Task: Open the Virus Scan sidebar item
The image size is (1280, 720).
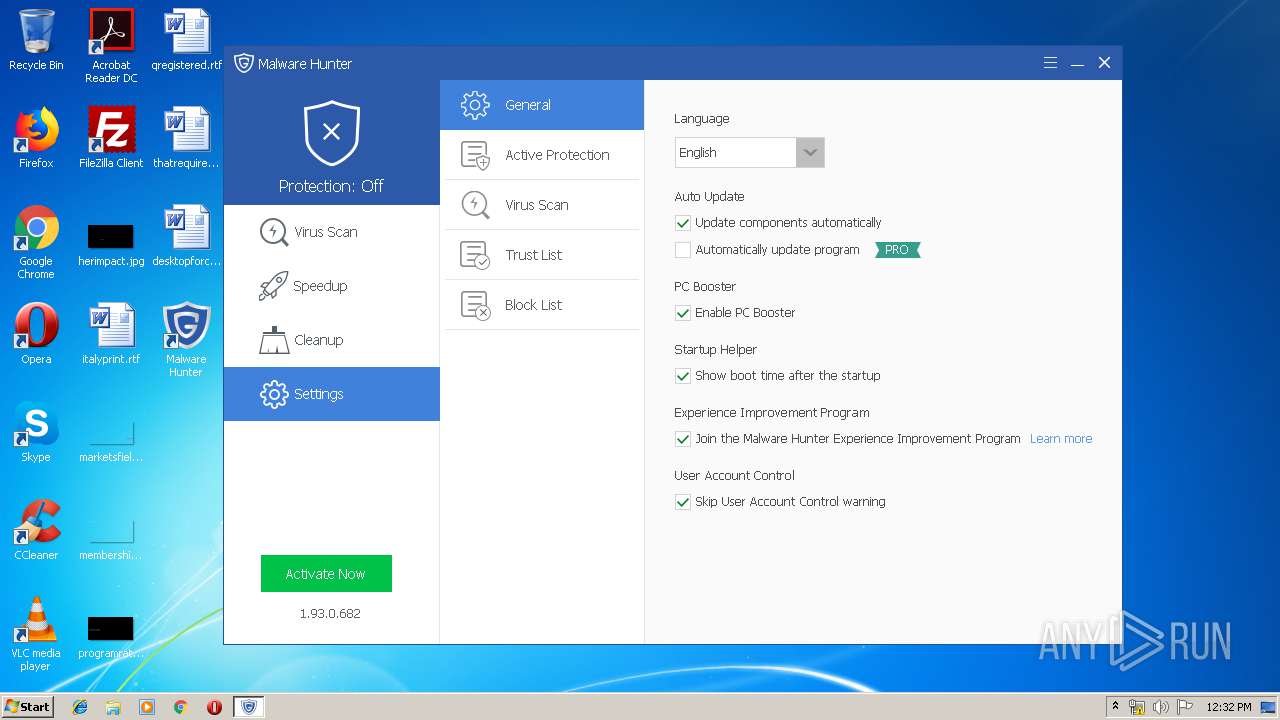Action: [x=332, y=232]
